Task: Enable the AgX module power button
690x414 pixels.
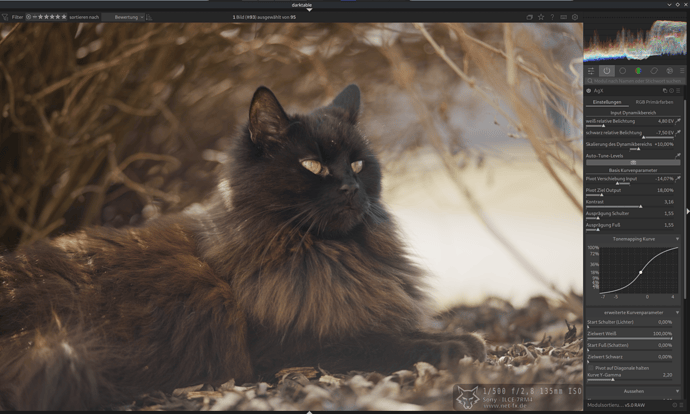Action: click(589, 90)
